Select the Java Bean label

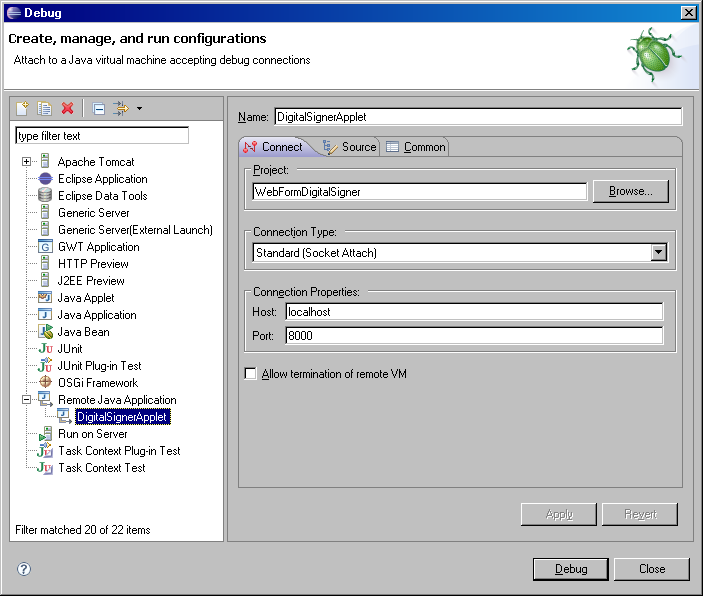tap(83, 332)
